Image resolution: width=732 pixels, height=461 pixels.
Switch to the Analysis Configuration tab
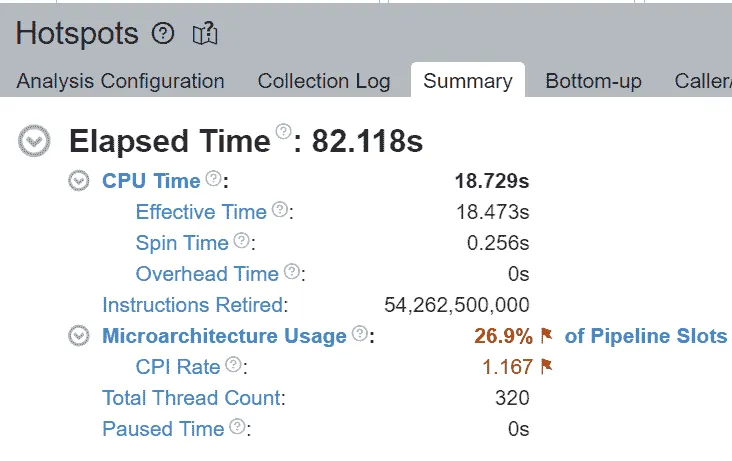(120, 81)
